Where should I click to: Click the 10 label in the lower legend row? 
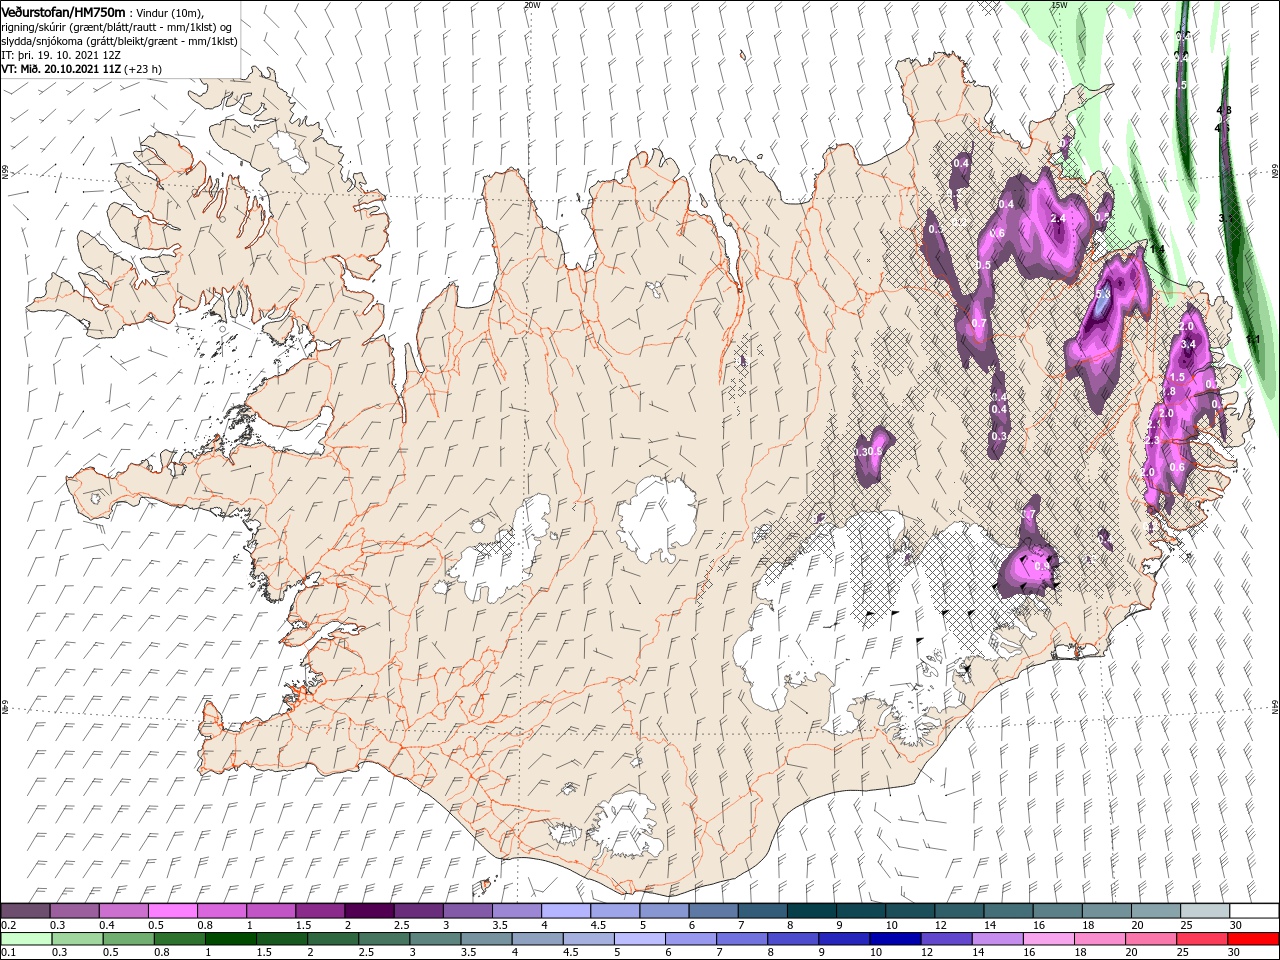pyautogui.click(x=875, y=953)
